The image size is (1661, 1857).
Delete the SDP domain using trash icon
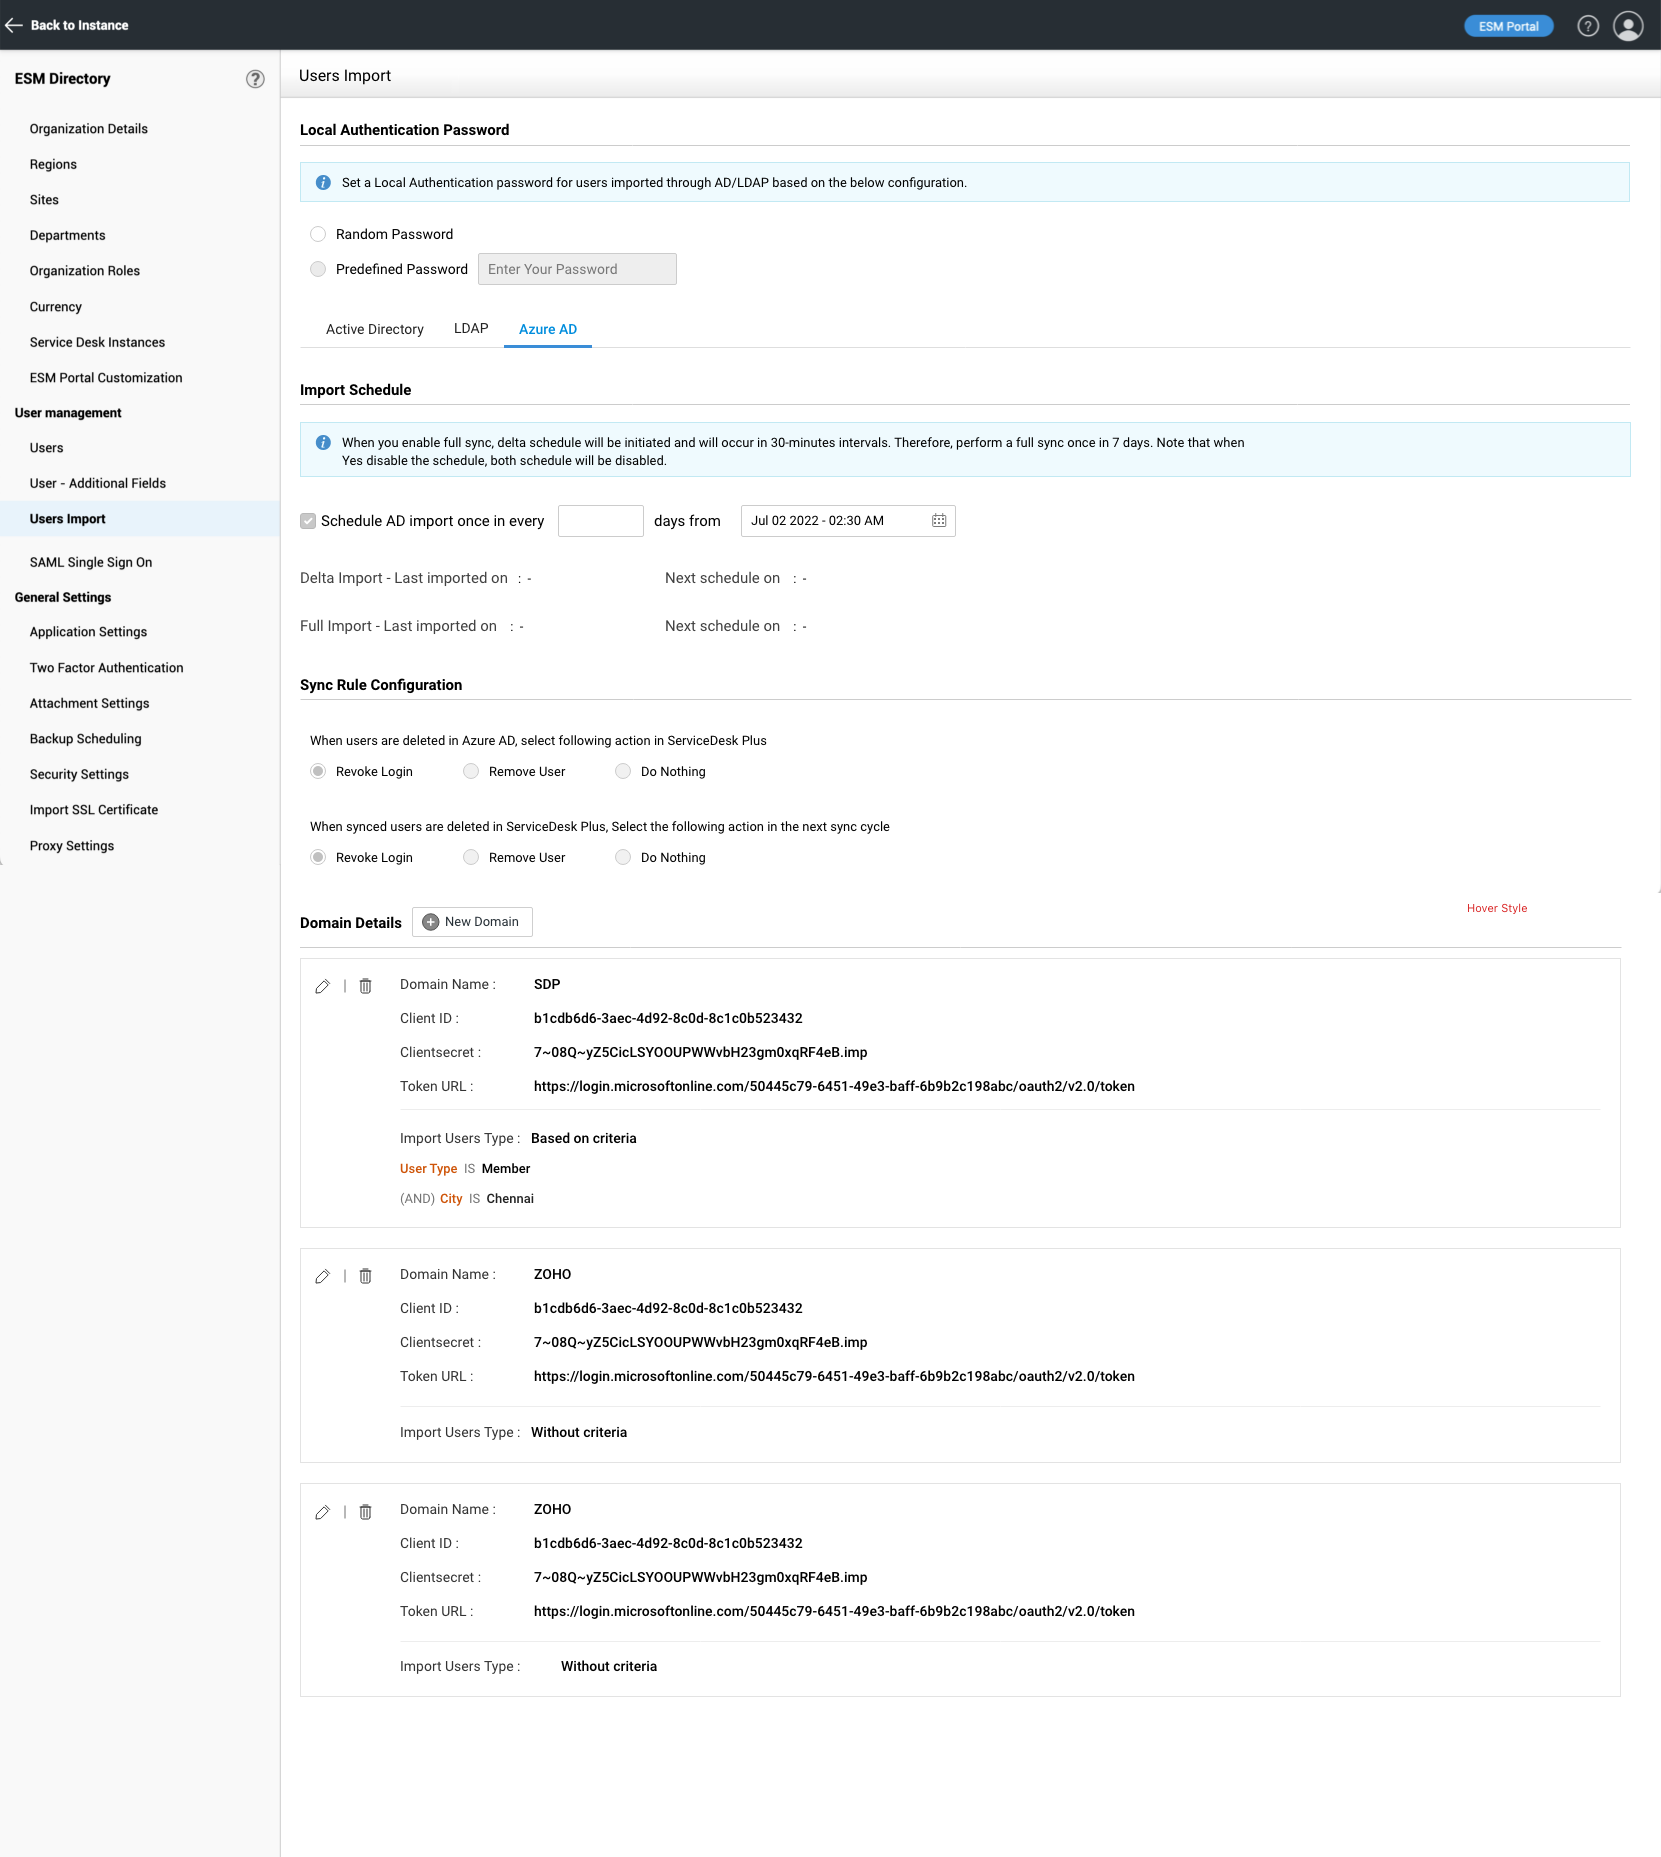pyautogui.click(x=365, y=986)
